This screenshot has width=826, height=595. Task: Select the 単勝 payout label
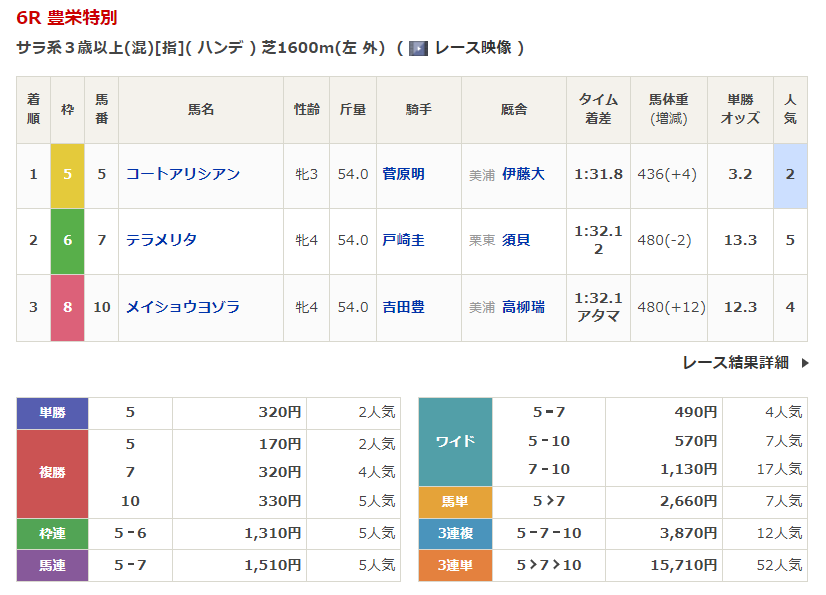coord(52,413)
